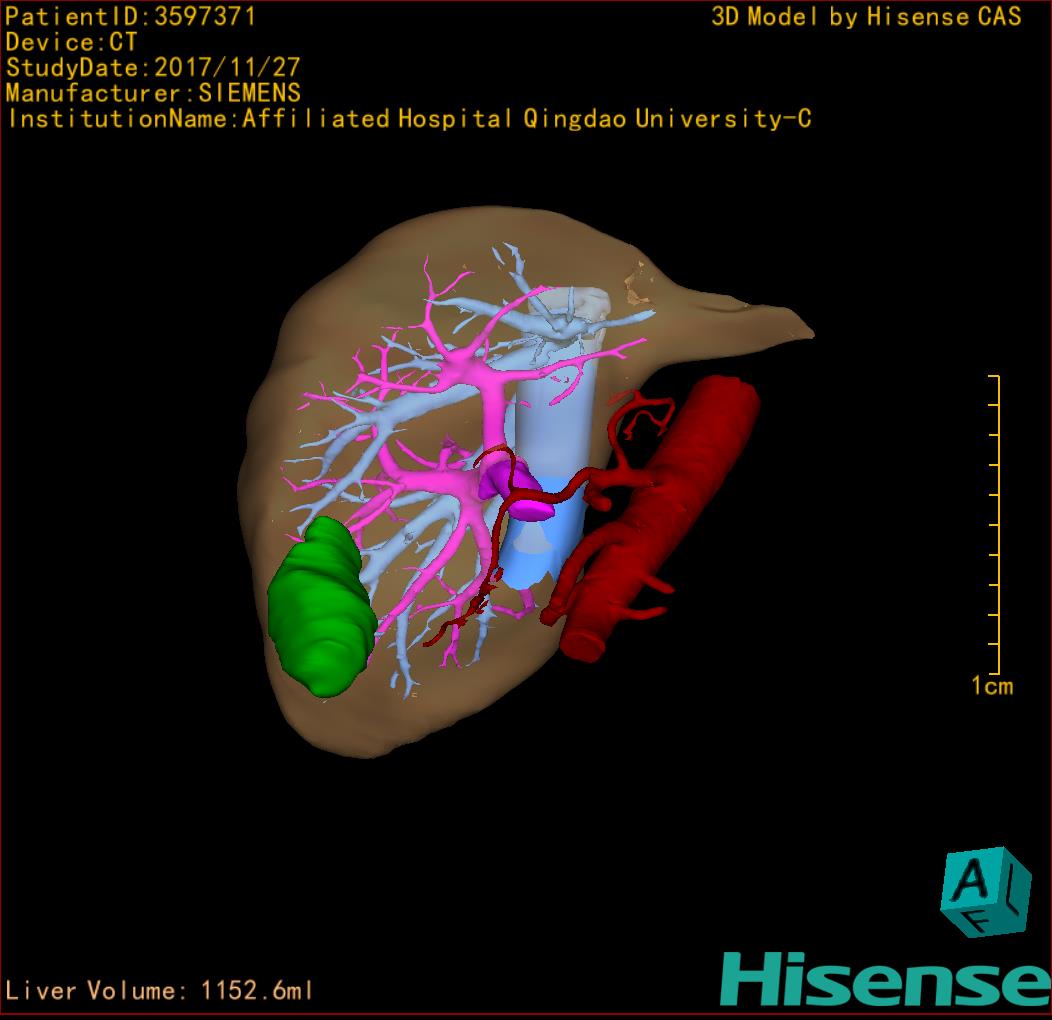
Task: Click the purple structure near the portal vein
Action: pos(515,490)
